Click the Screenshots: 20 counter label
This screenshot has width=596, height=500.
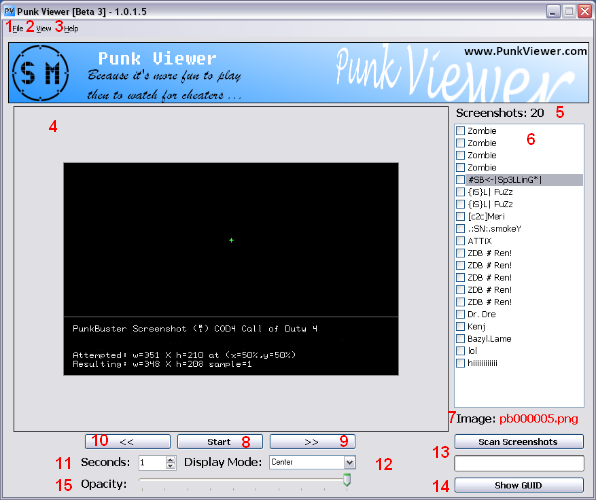pyautogui.click(x=500, y=113)
